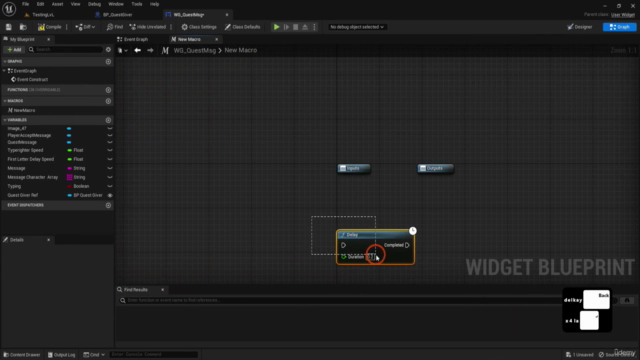Select the Outputs node

point(436,168)
